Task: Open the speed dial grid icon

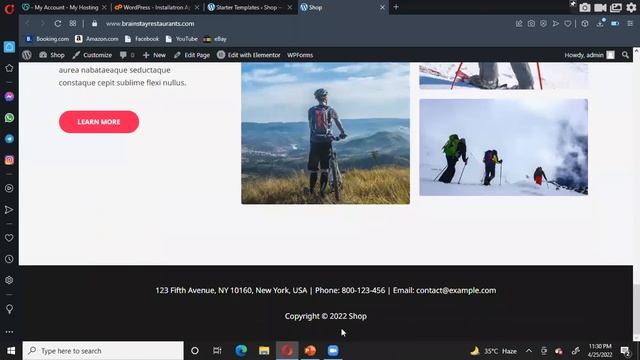Action: (73, 24)
